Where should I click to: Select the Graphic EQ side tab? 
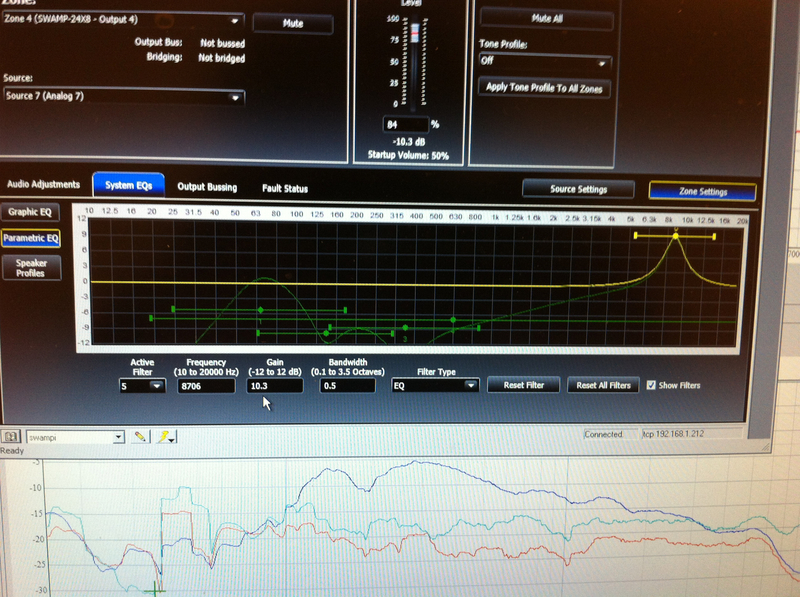point(30,212)
